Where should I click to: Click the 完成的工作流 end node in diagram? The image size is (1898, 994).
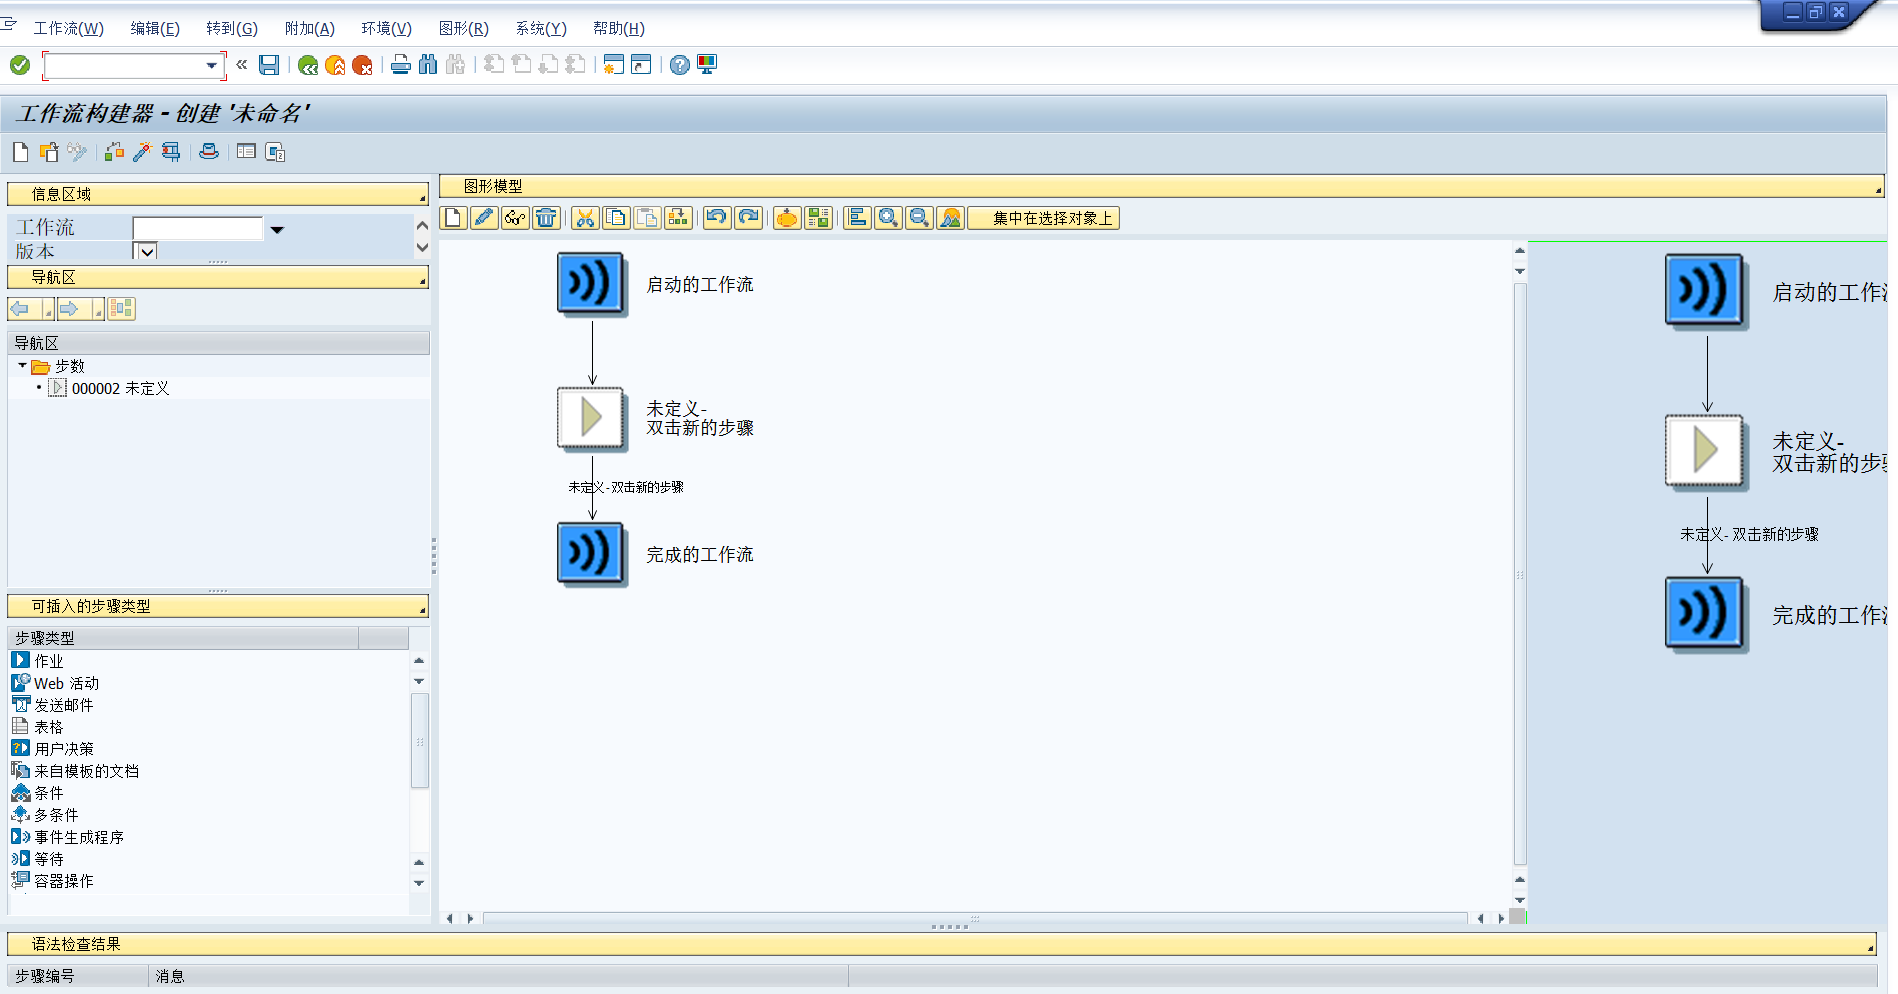pos(591,553)
